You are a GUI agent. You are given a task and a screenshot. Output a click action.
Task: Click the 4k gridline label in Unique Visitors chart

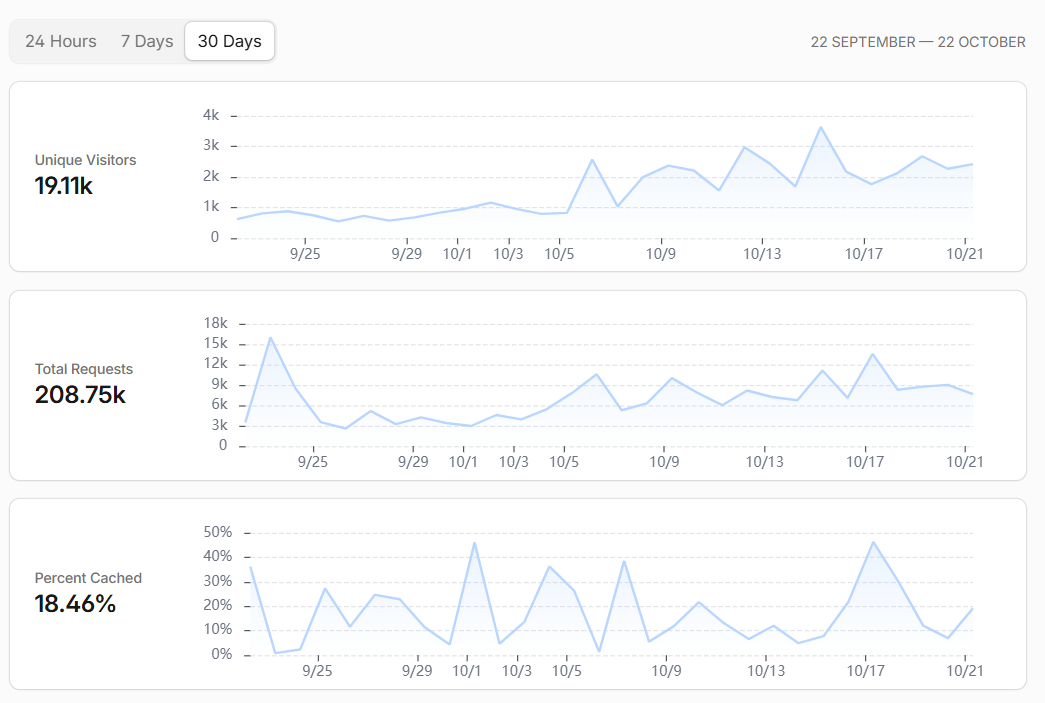(x=211, y=115)
